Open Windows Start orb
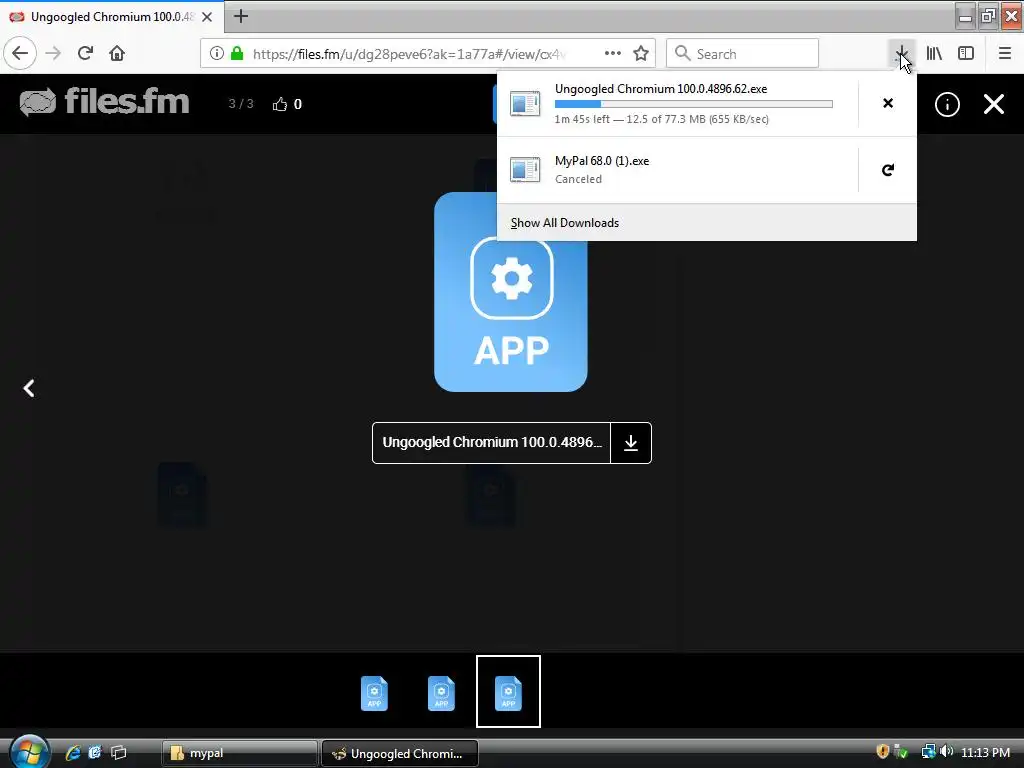 29,752
